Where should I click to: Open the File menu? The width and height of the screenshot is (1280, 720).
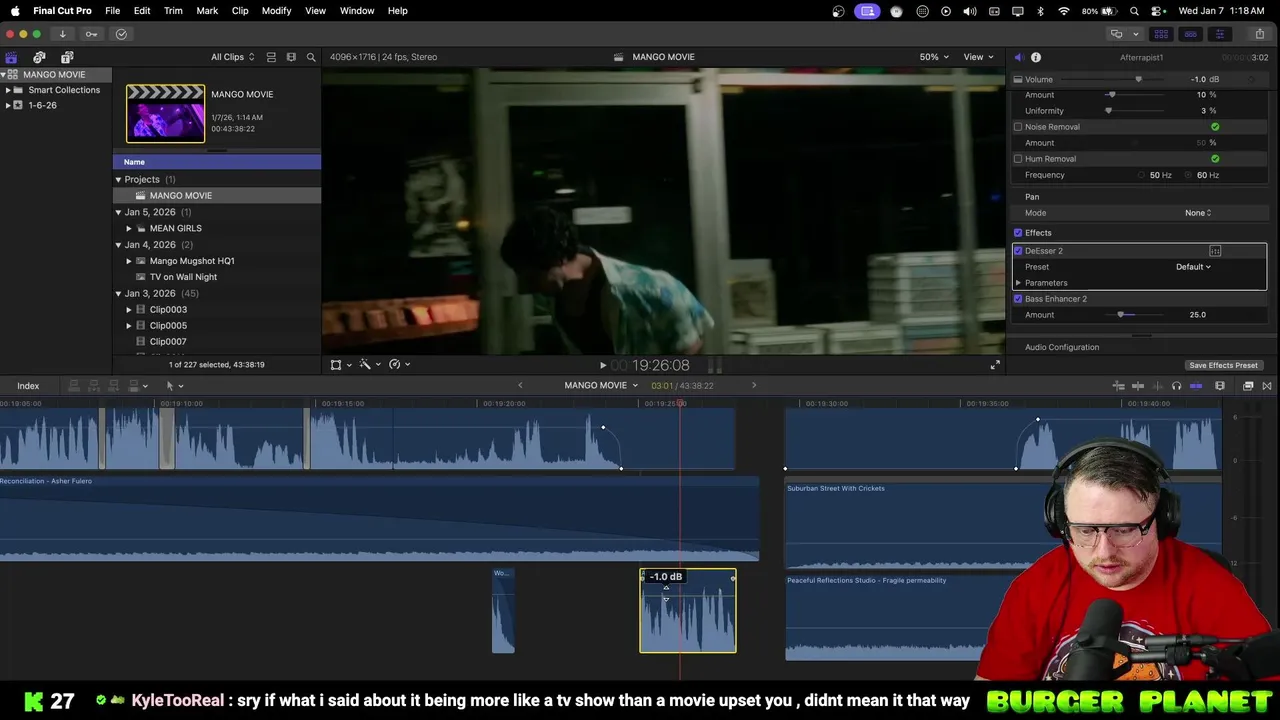113,11
